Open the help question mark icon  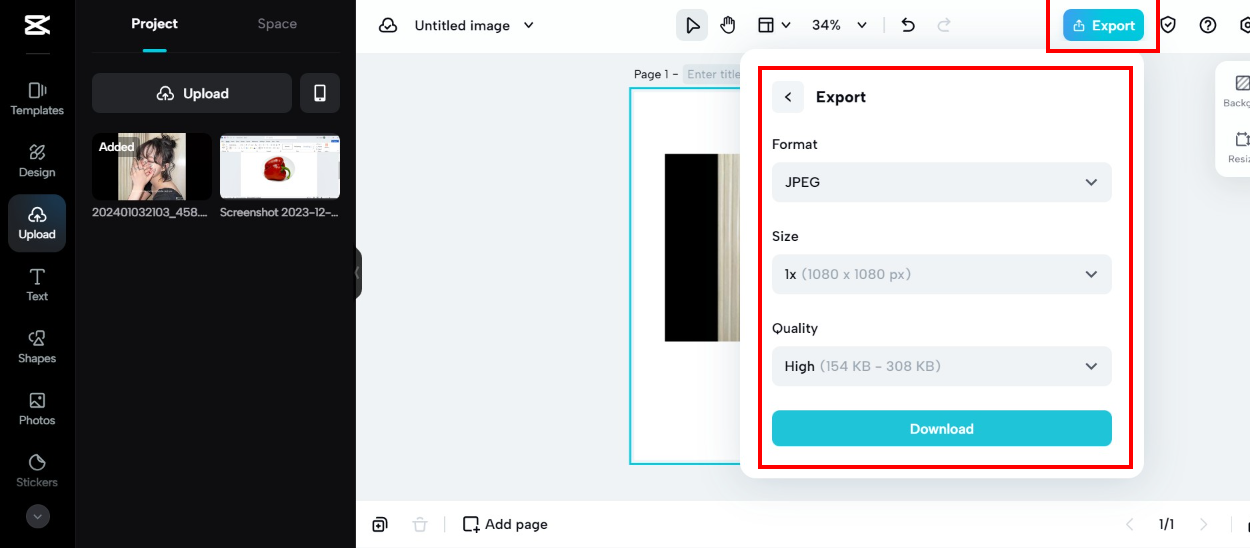pyautogui.click(x=1208, y=25)
